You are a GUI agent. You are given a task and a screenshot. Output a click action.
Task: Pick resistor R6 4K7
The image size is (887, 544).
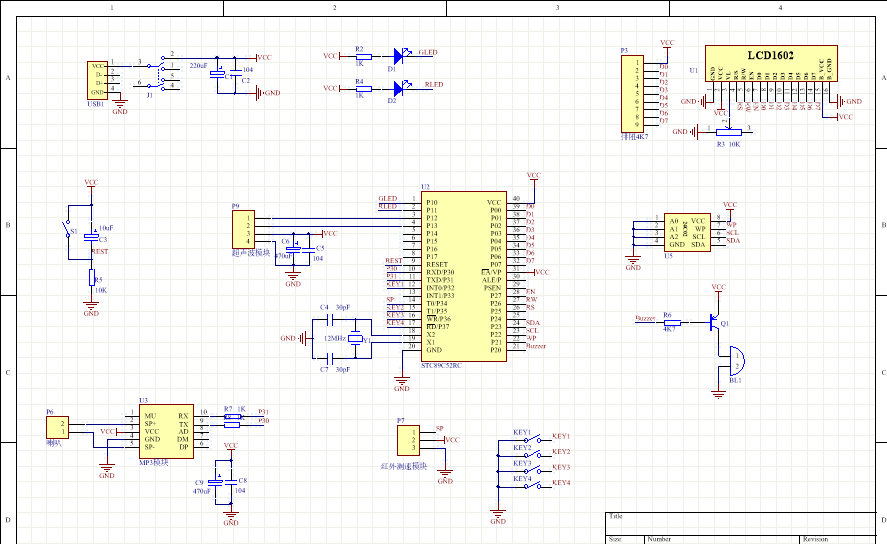pos(672,323)
